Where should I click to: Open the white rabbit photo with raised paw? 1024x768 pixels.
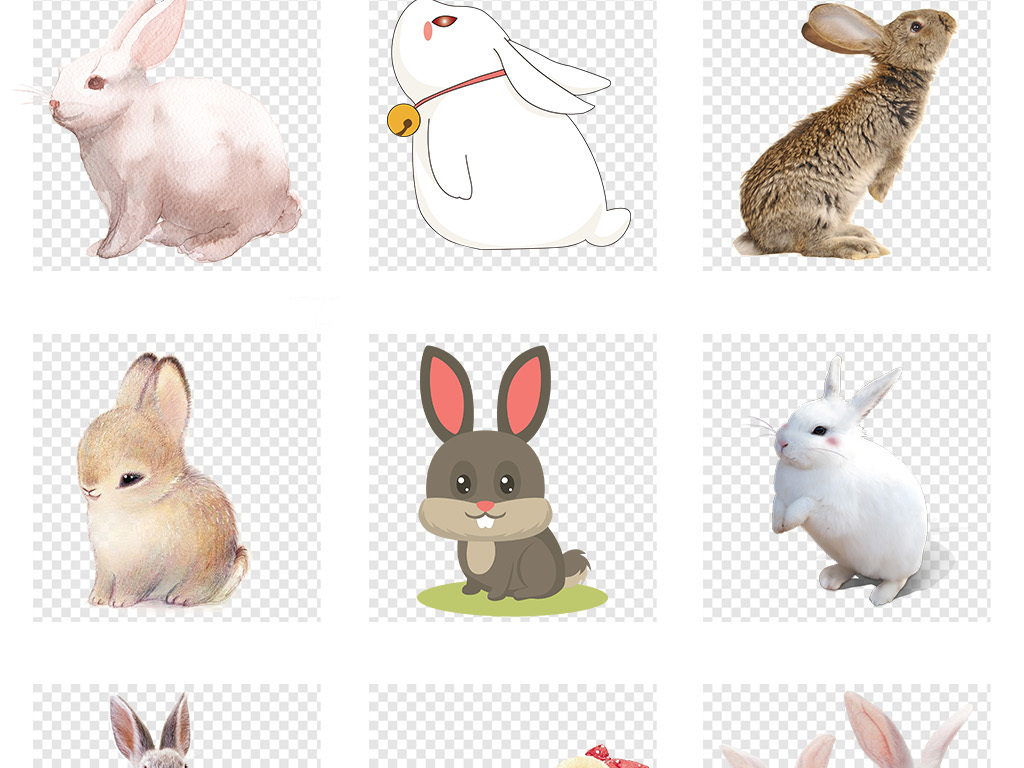pyautogui.click(x=846, y=477)
